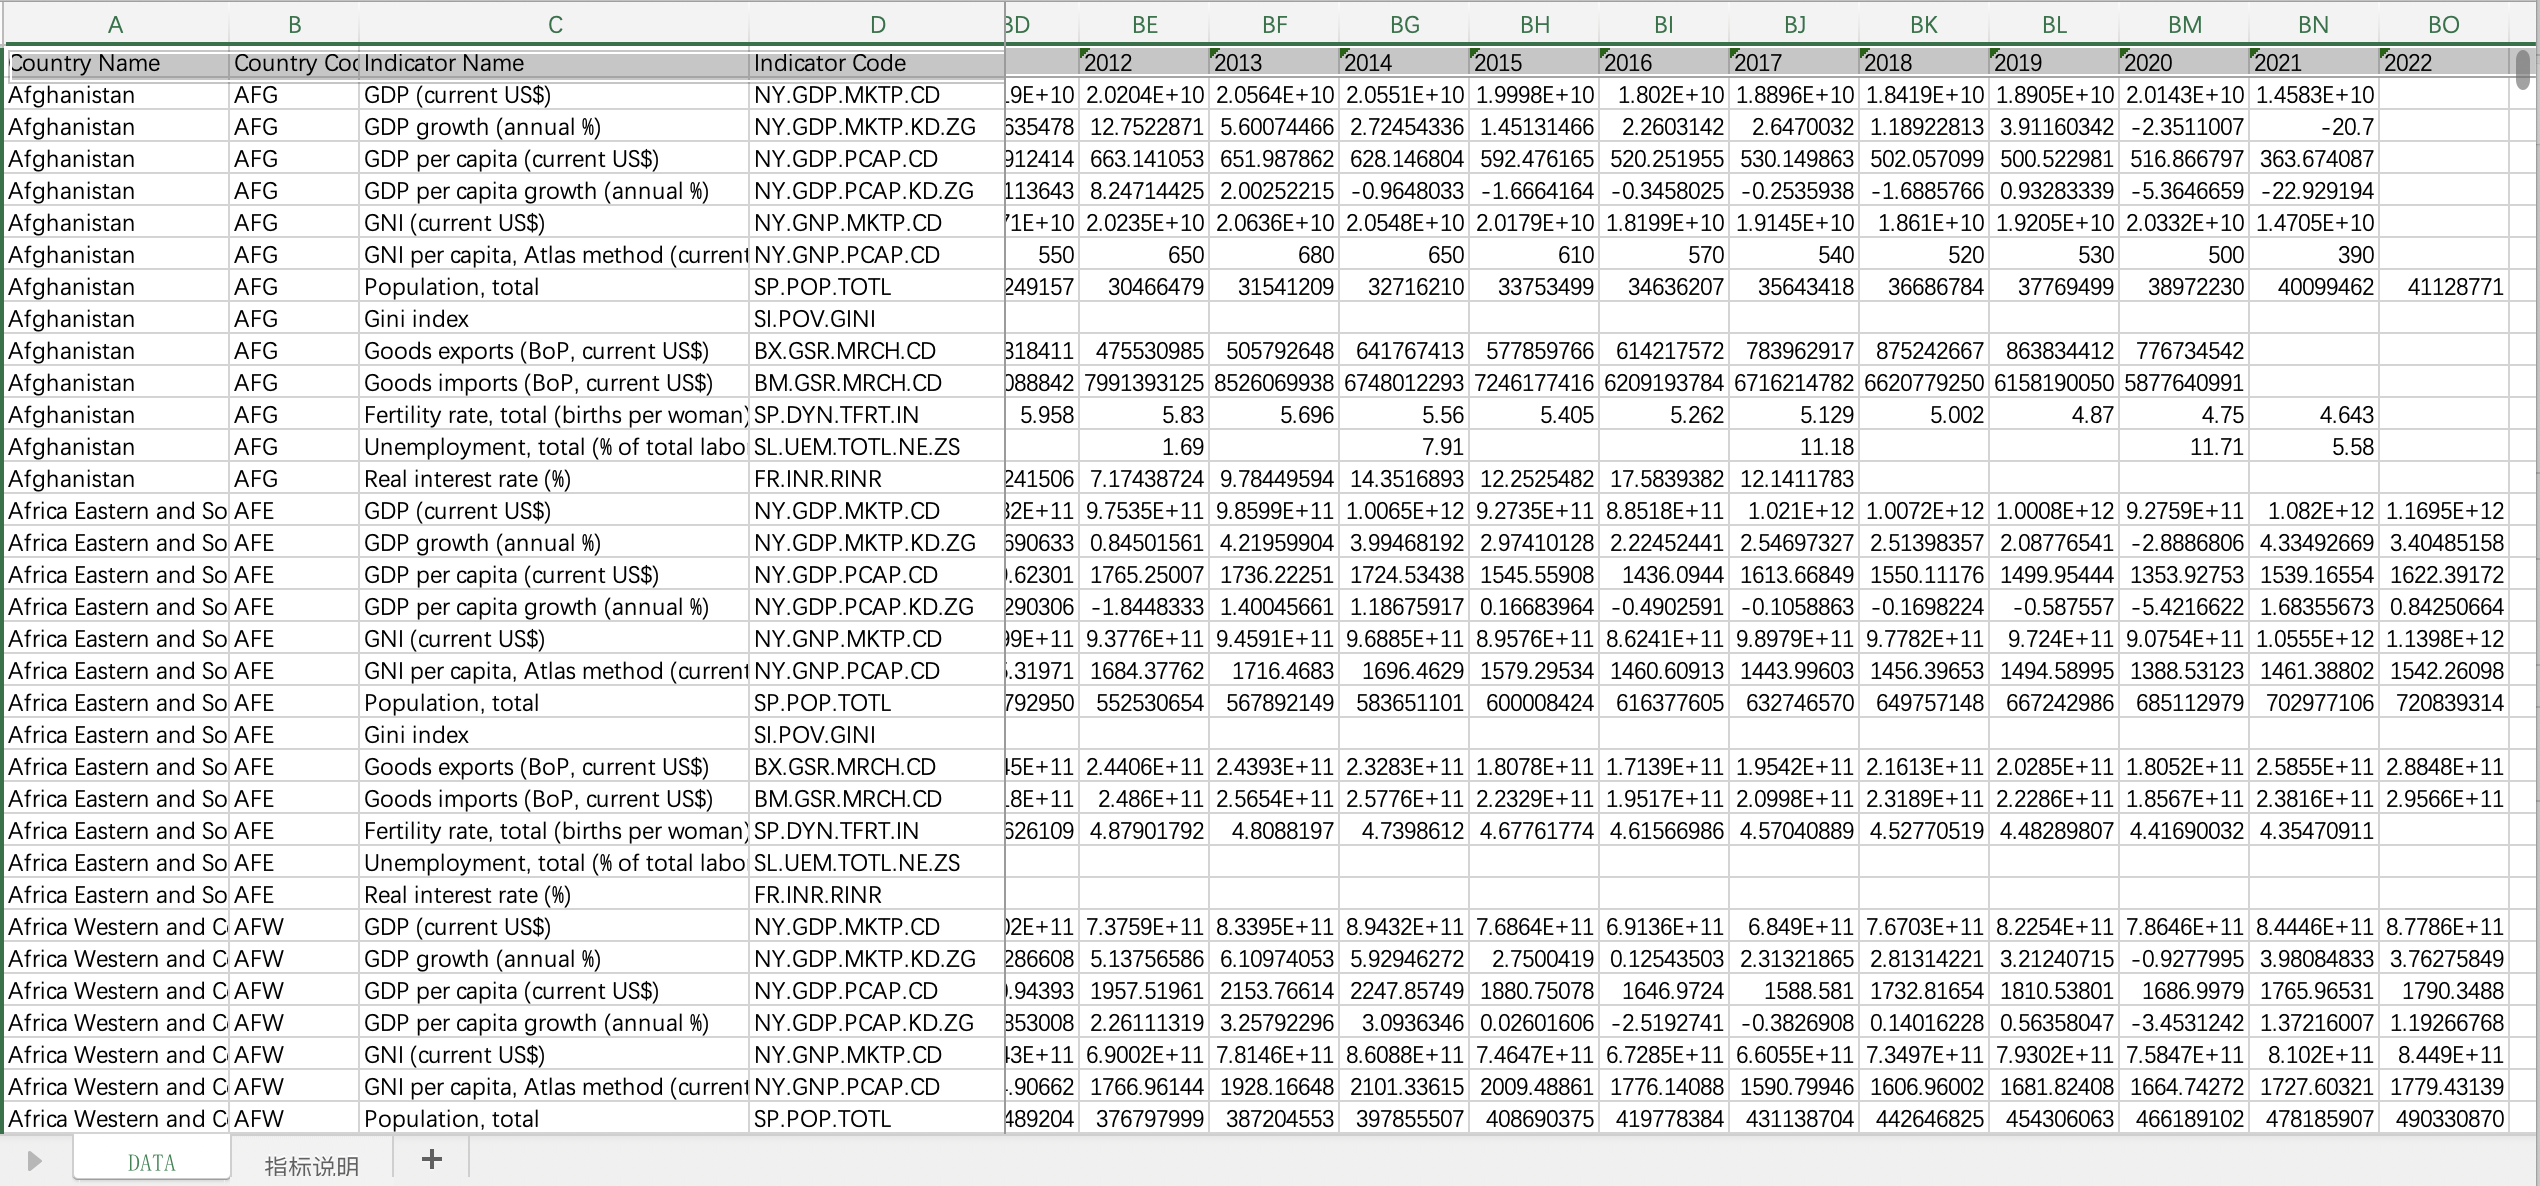Select column BF header

point(1274,25)
